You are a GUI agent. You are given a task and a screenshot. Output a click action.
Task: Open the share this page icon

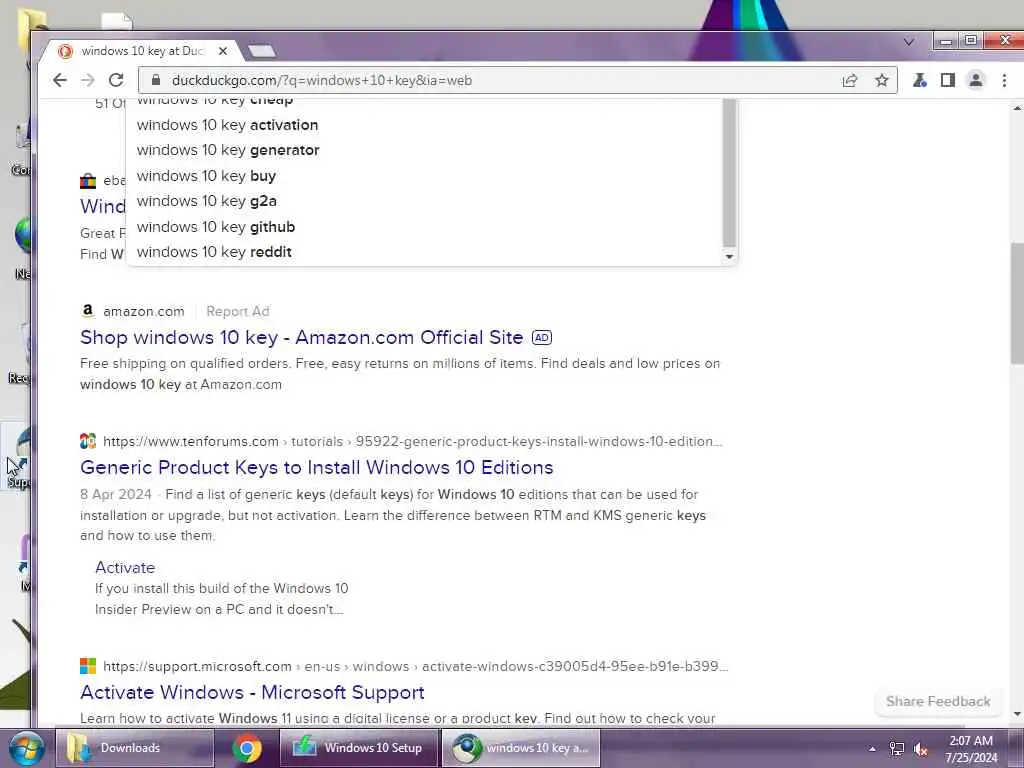pos(850,80)
